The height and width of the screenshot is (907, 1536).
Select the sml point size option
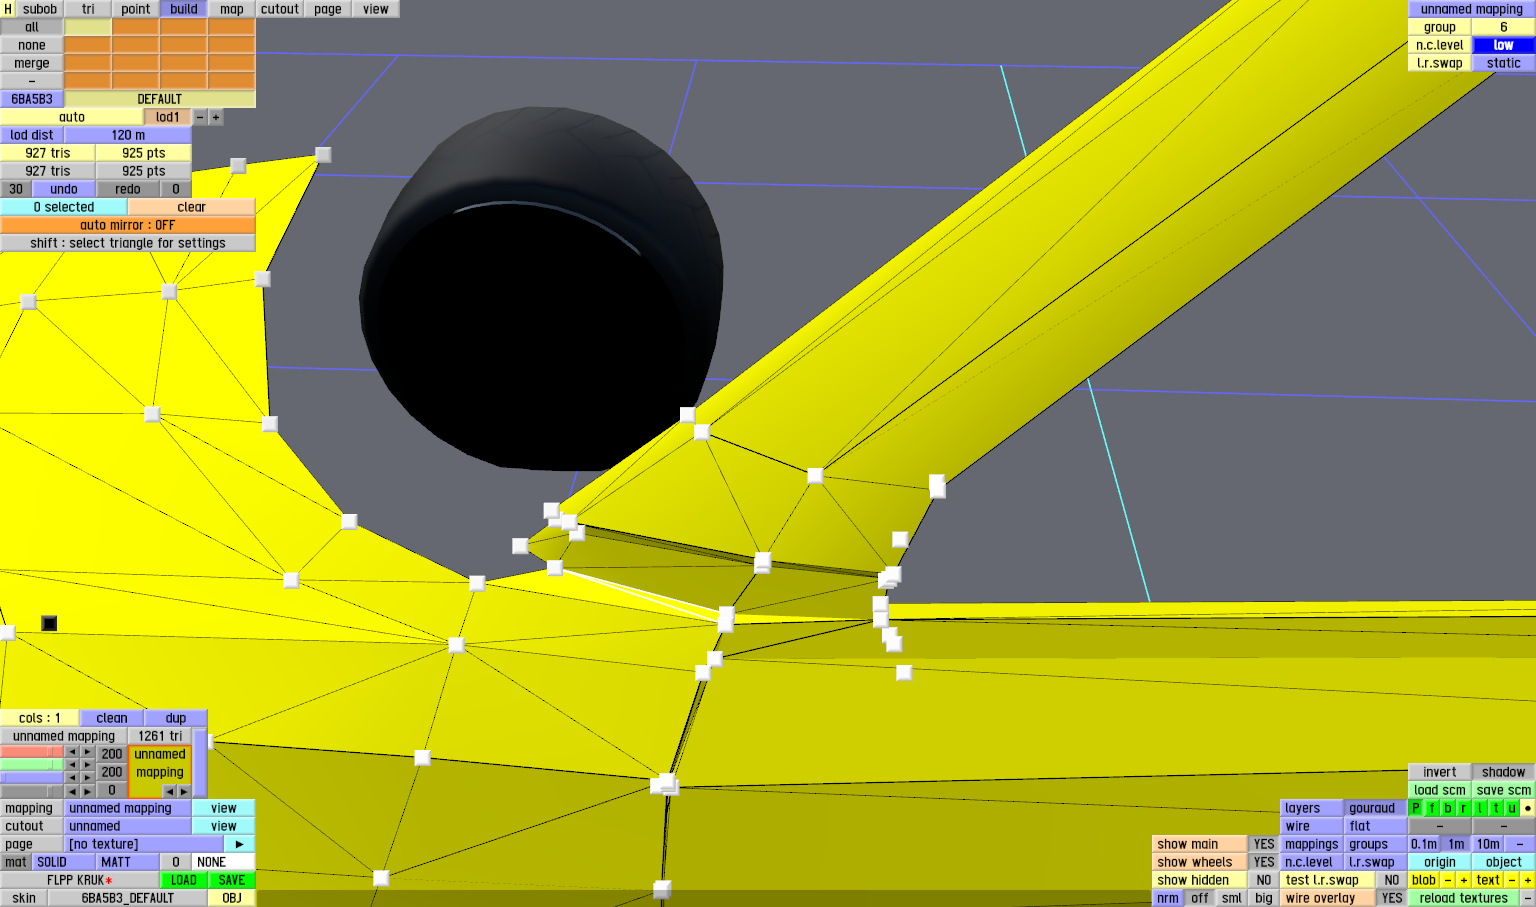[1232, 898]
